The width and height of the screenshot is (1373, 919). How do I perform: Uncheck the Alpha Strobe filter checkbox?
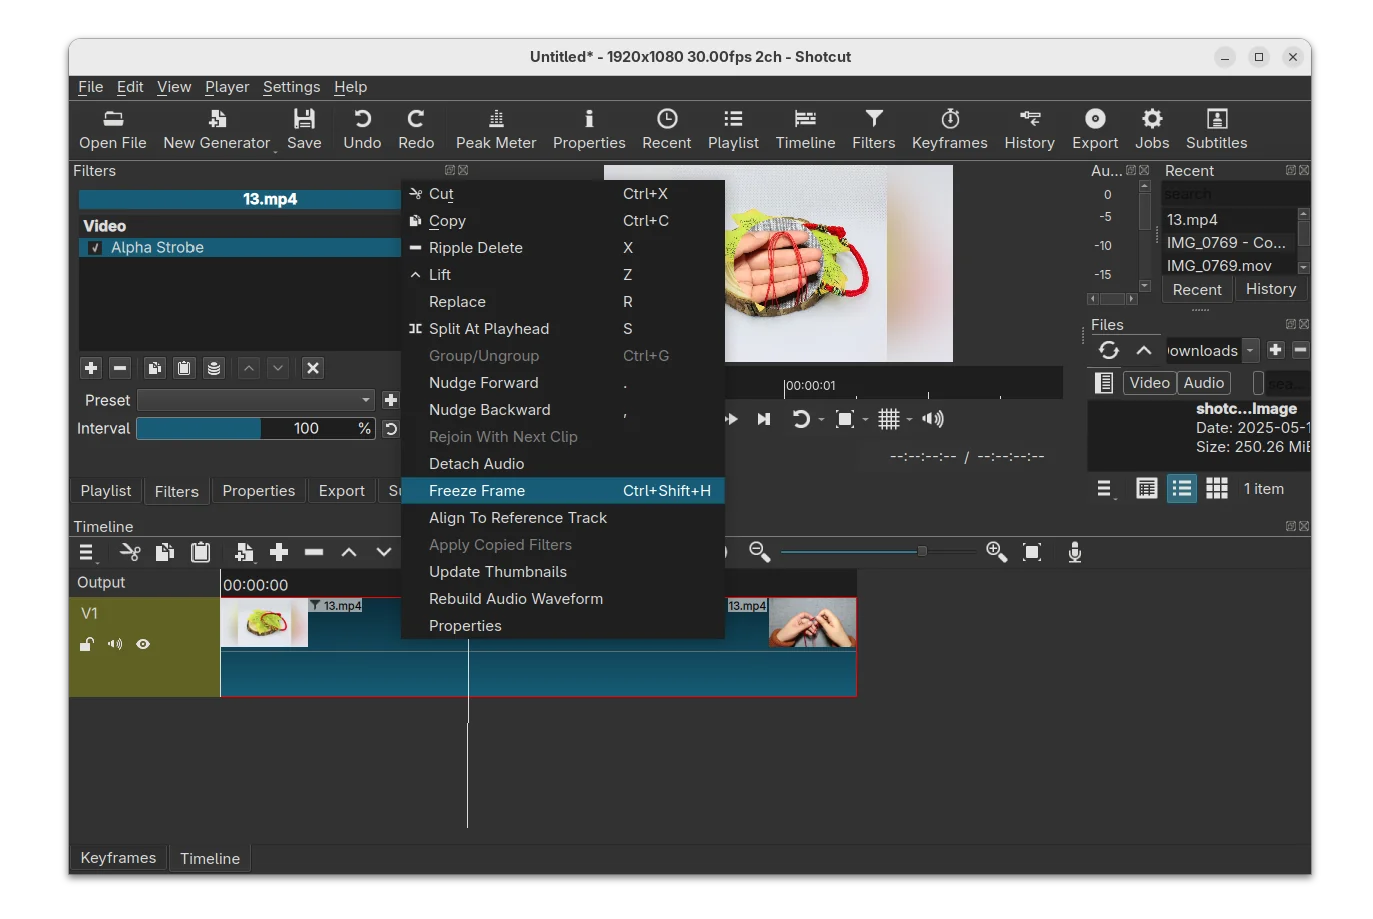pos(95,248)
